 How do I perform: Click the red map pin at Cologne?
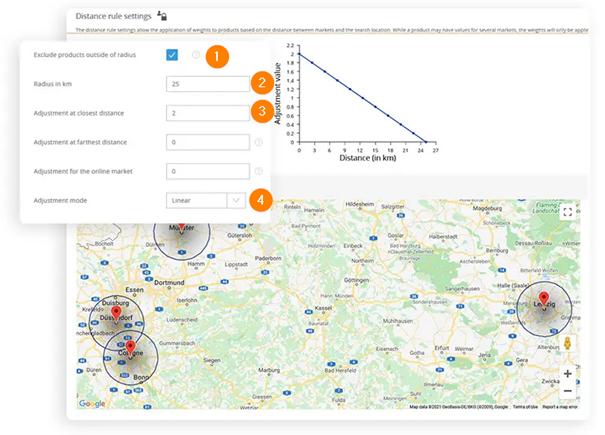[130, 348]
